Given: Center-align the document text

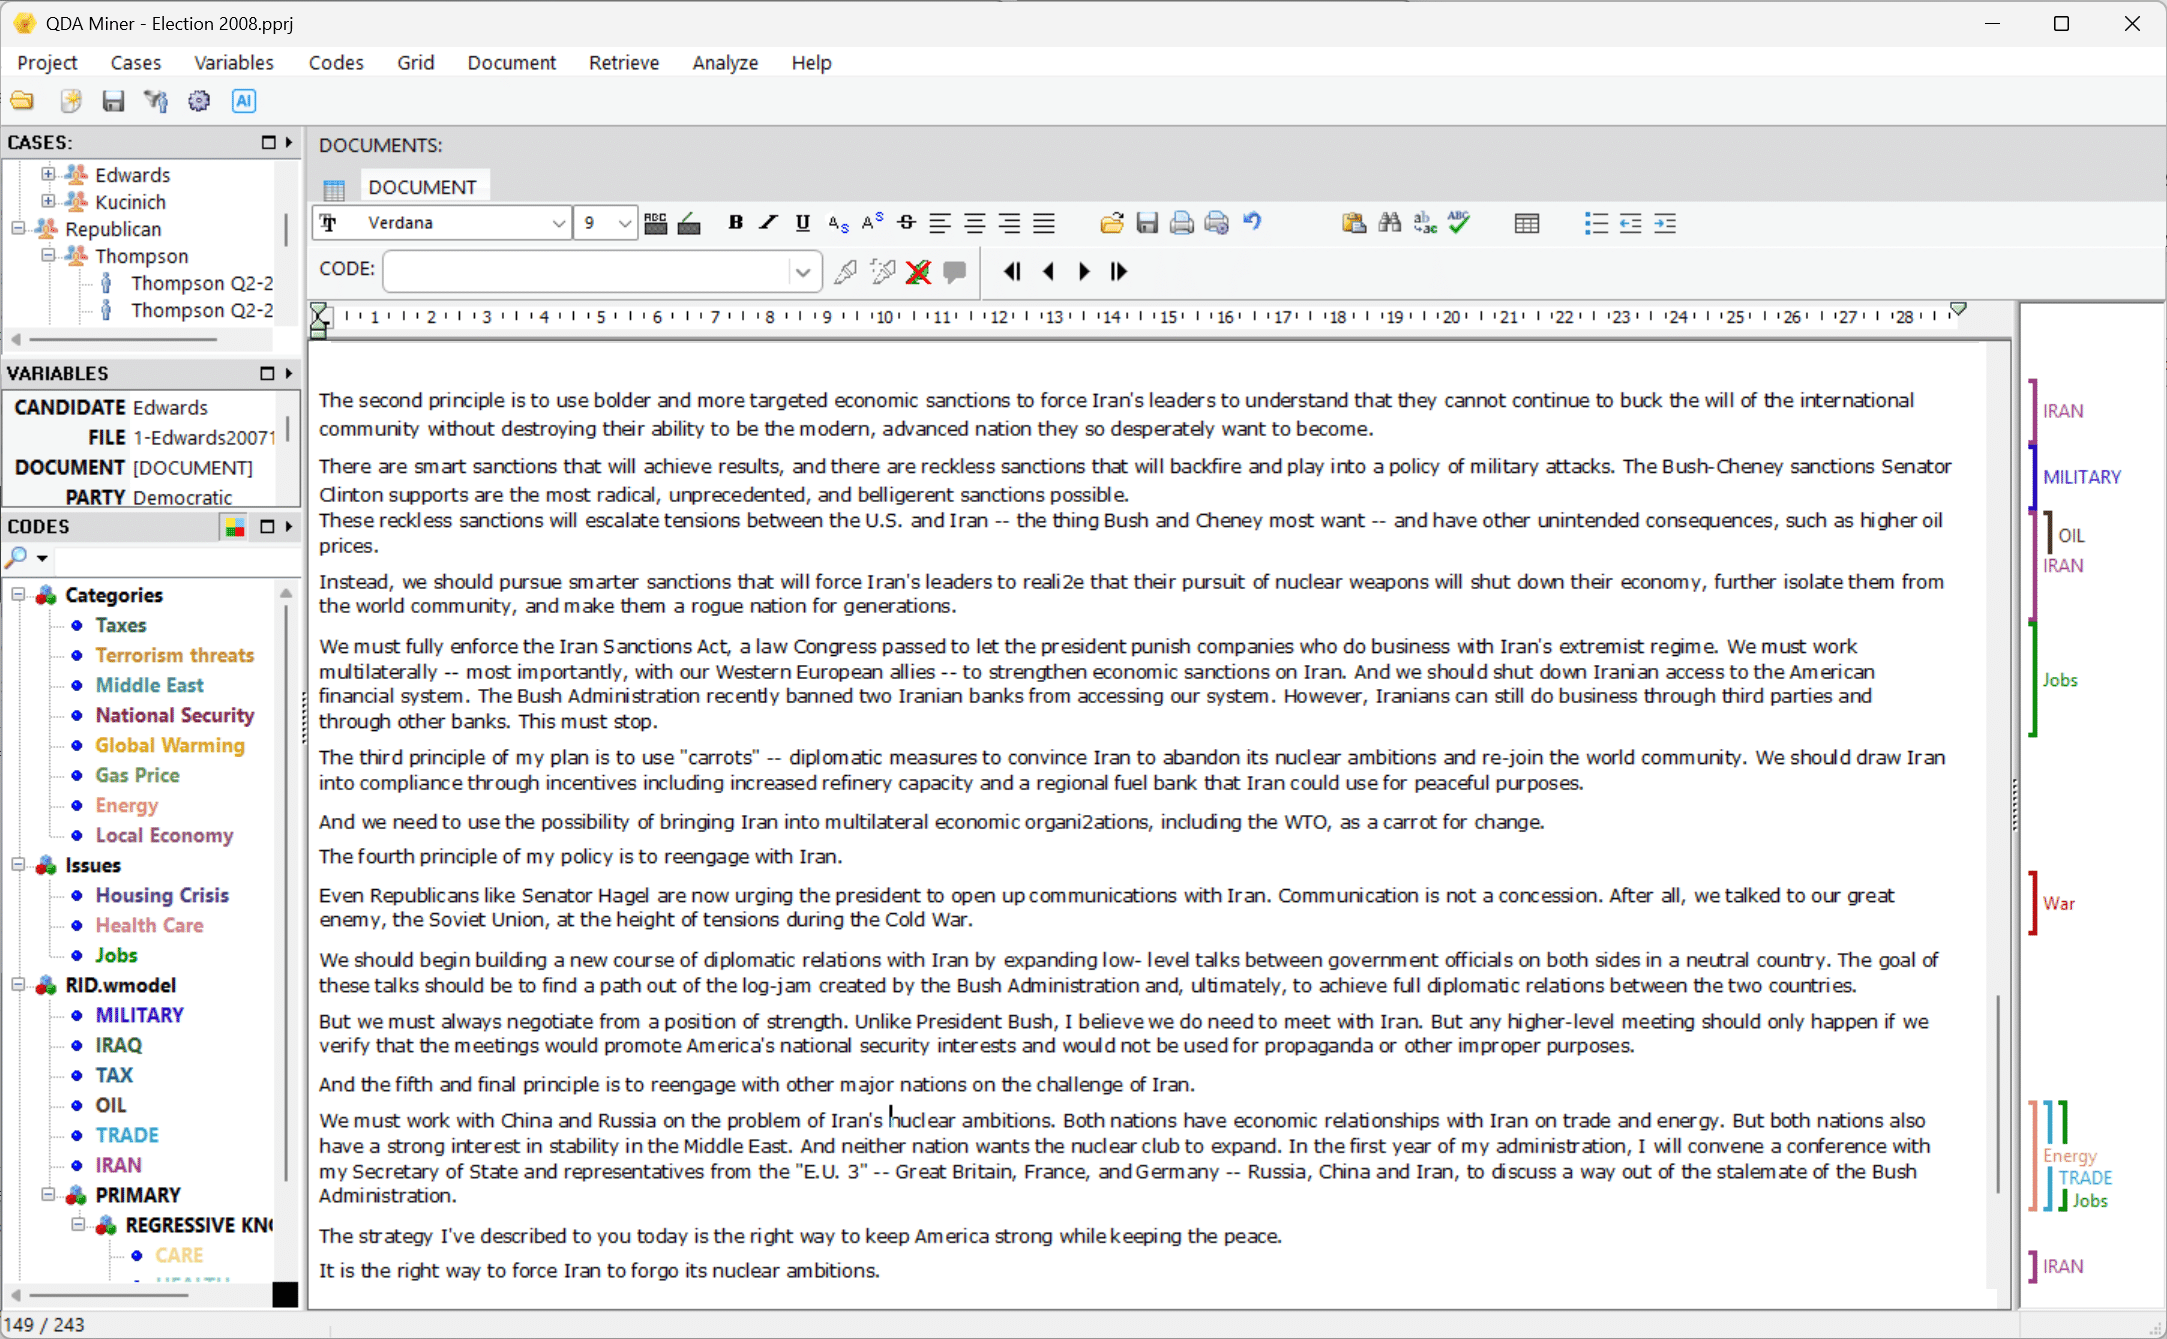Looking at the screenshot, I should (975, 223).
